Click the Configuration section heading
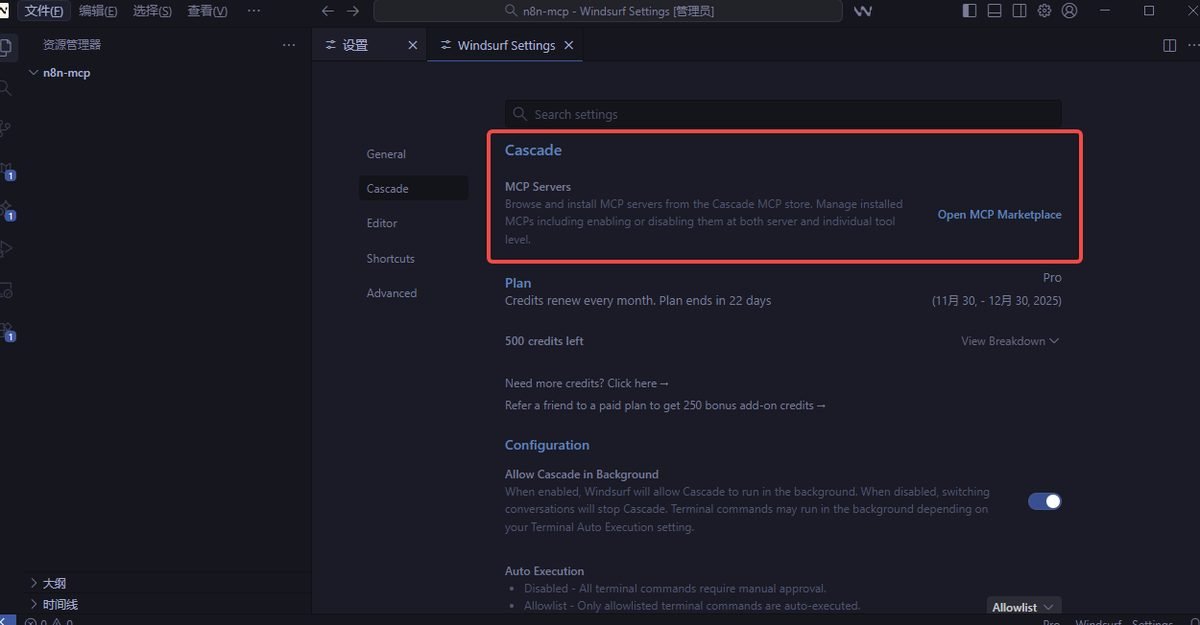The width and height of the screenshot is (1200, 625). pyautogui.click(x=547, y=445)
